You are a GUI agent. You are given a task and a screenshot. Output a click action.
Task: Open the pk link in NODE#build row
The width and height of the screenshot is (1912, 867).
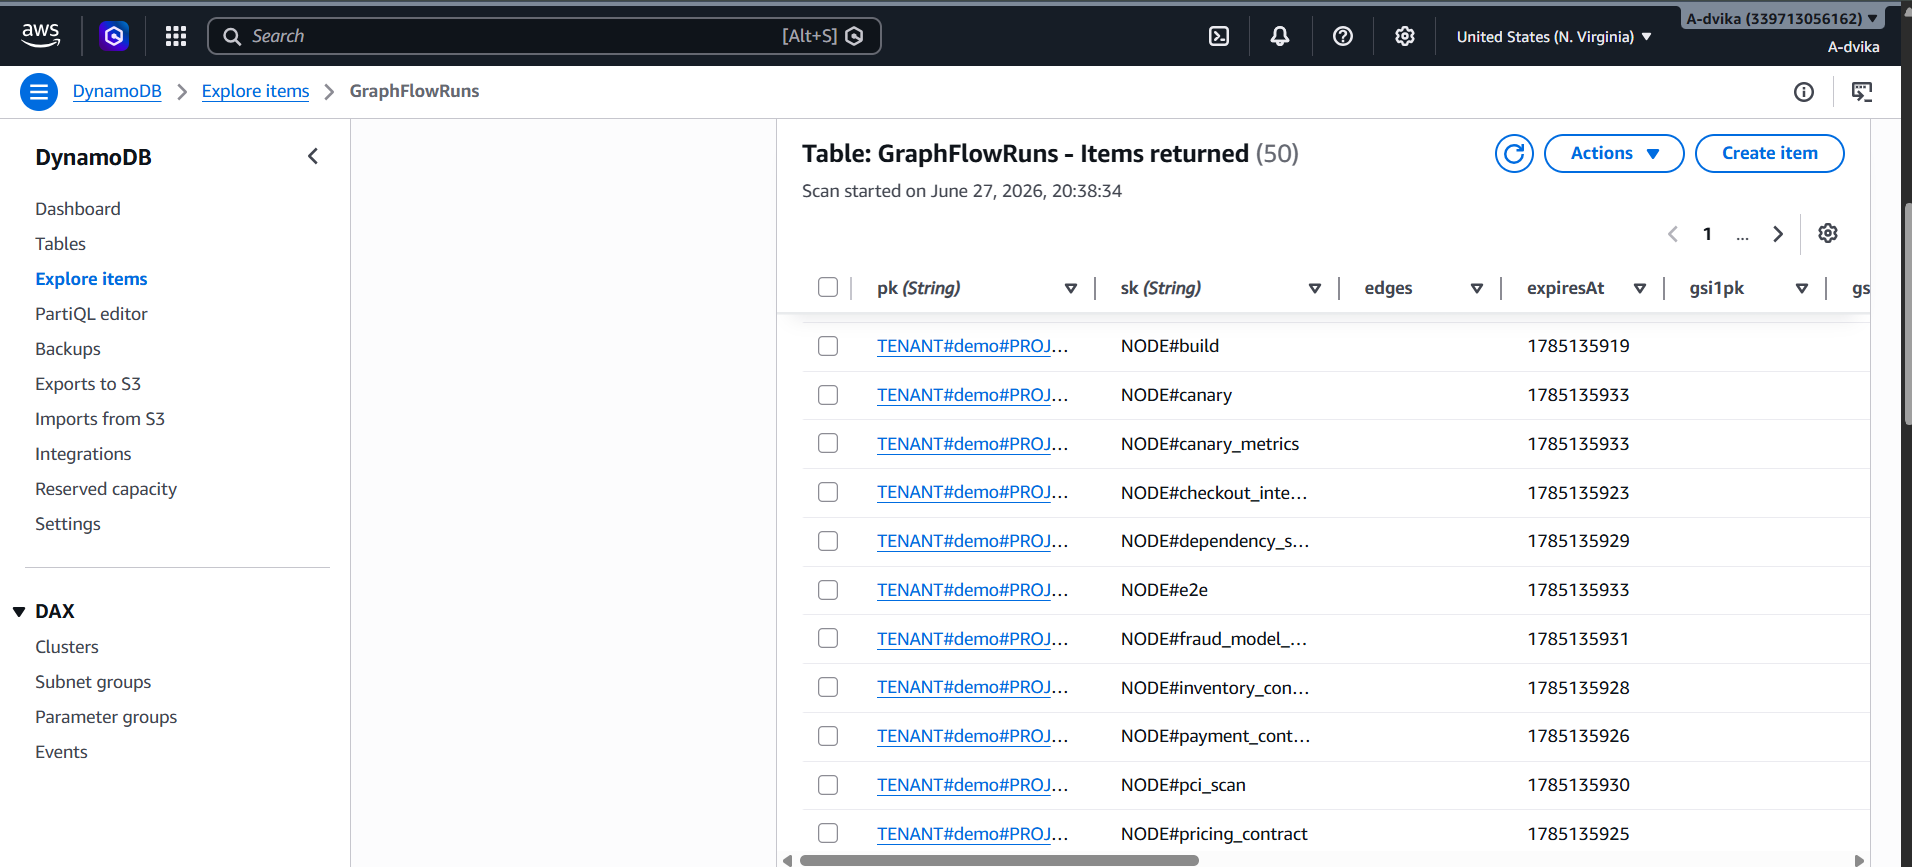[x=972, y=346]
